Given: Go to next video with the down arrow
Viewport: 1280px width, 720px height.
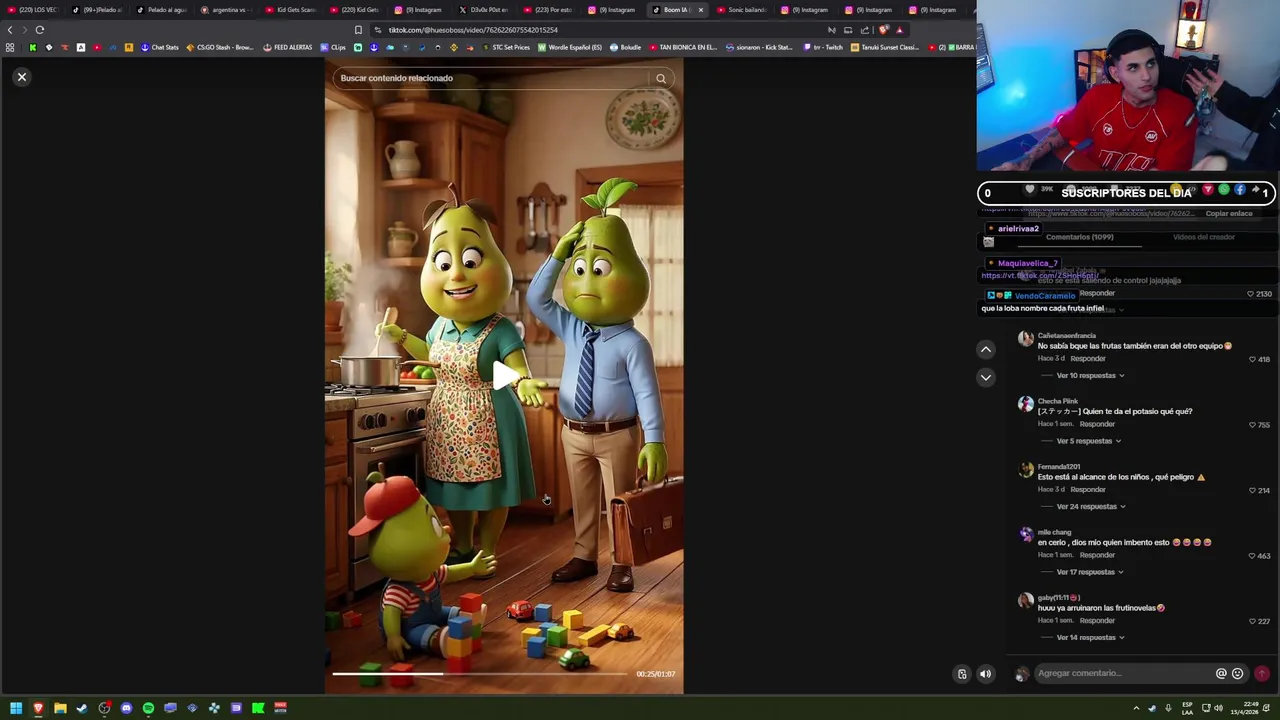Looking at the screenshot, I should click(986, 377).
